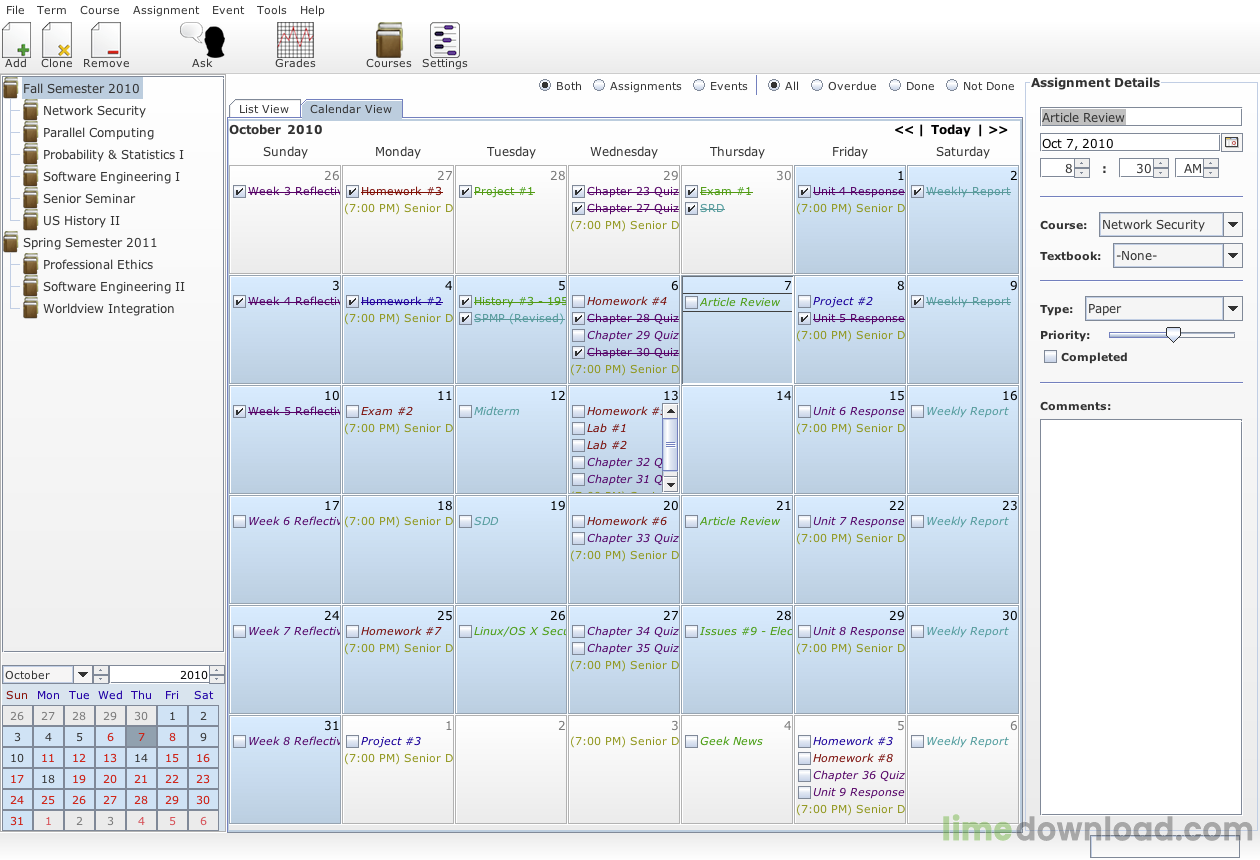Open the Course dropdown showing Network Security

point(1232,225)
